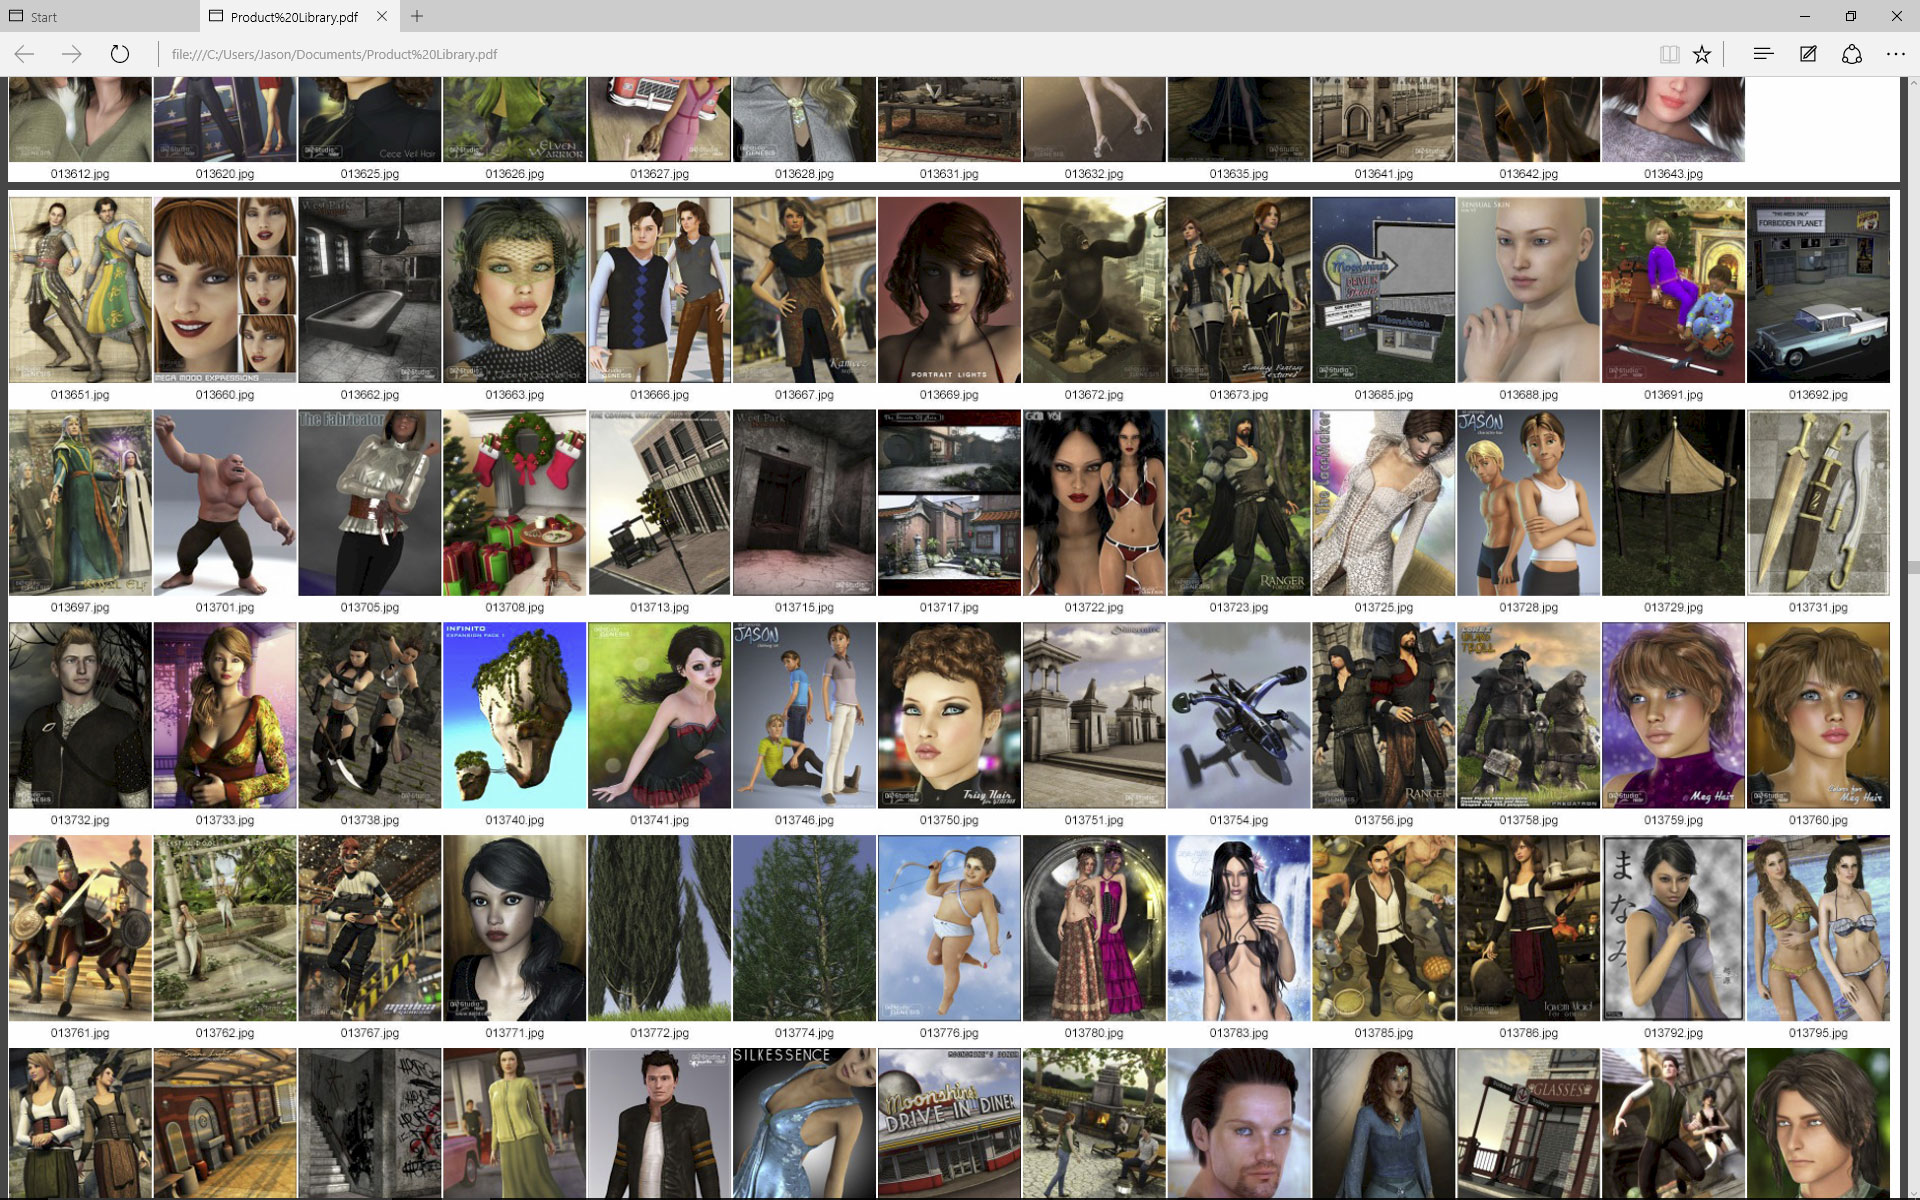Click the browser favorites/collections icon
The image size is (1920, 1200).
pos(1703,54)
